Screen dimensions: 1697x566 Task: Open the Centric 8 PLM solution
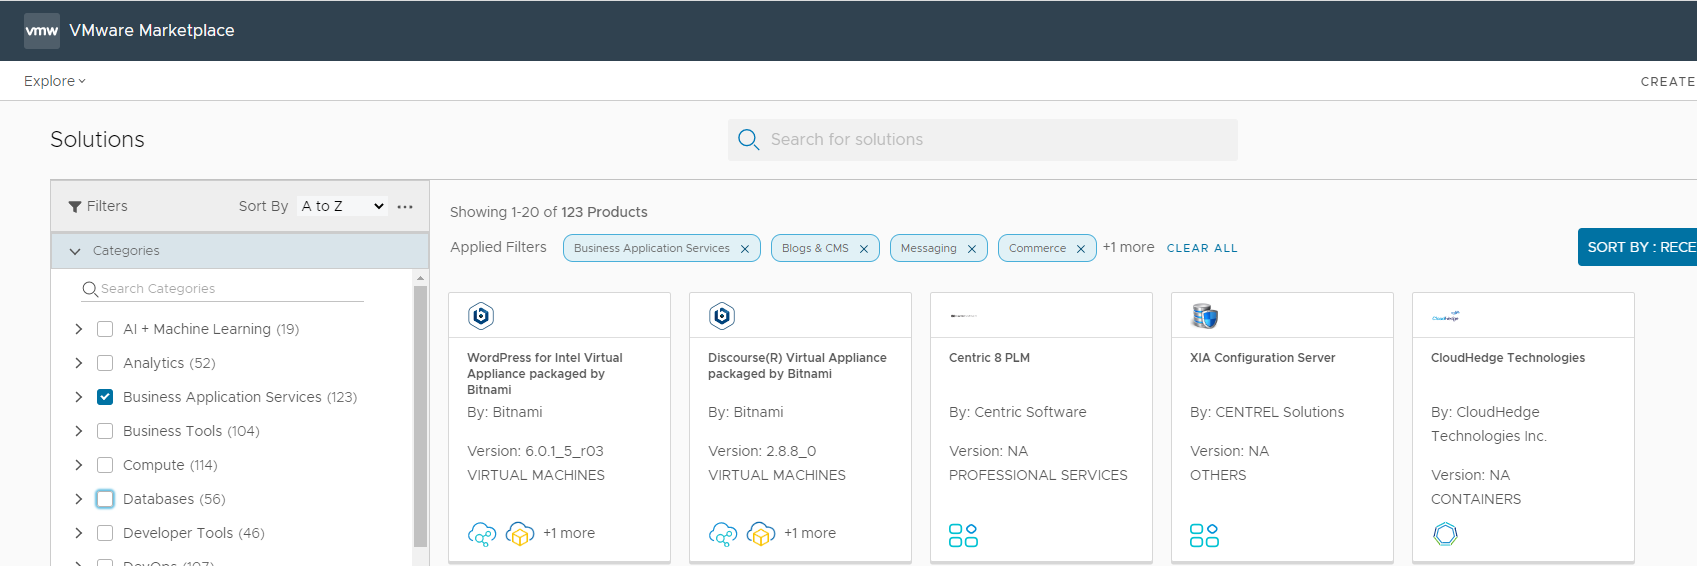[989, 358]
